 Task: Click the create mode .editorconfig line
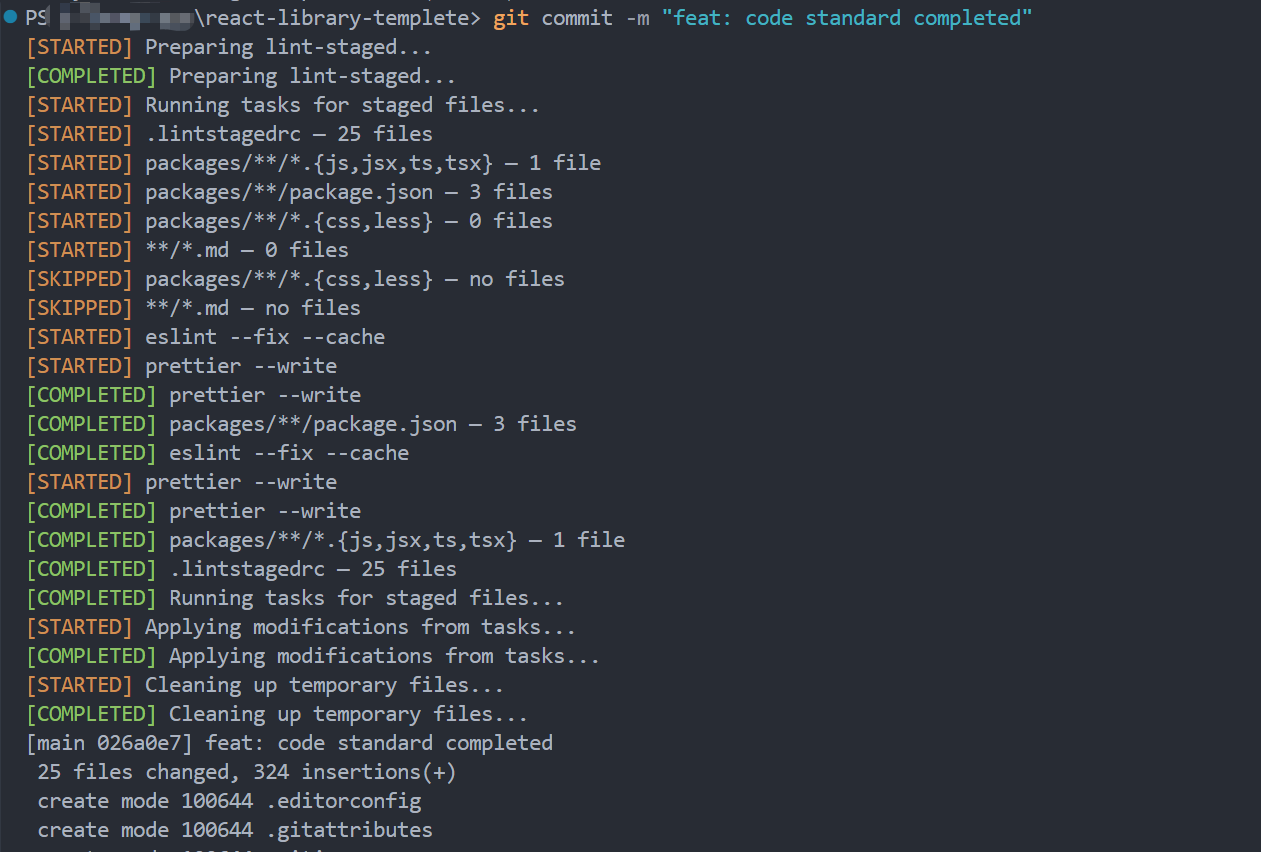[x=229, y=801]
